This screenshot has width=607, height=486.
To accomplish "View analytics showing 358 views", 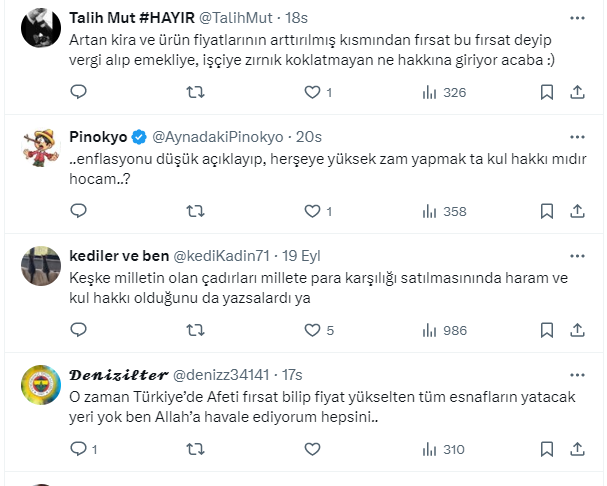I will (444, 211).
